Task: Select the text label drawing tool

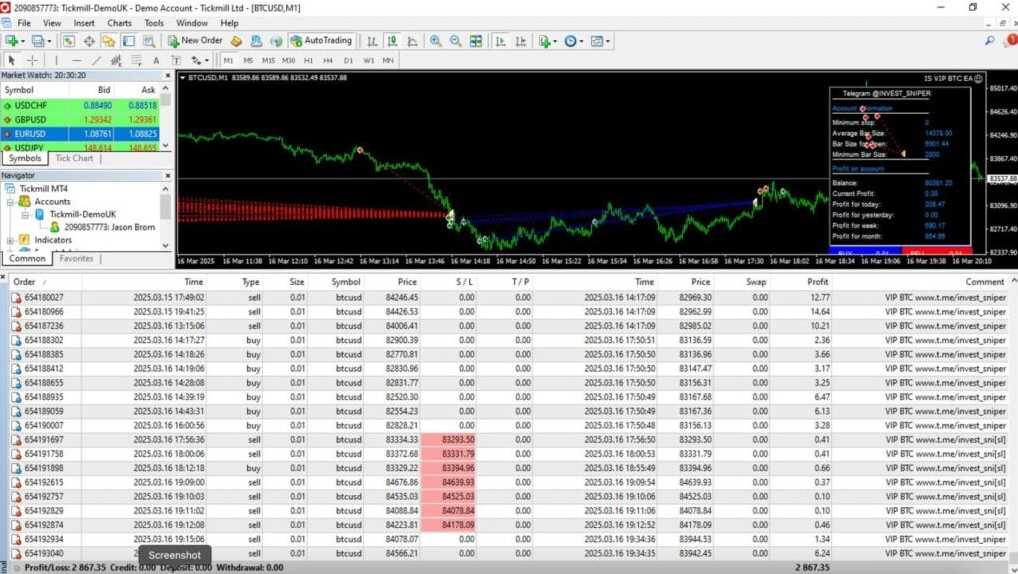Action: click(156, 60)
